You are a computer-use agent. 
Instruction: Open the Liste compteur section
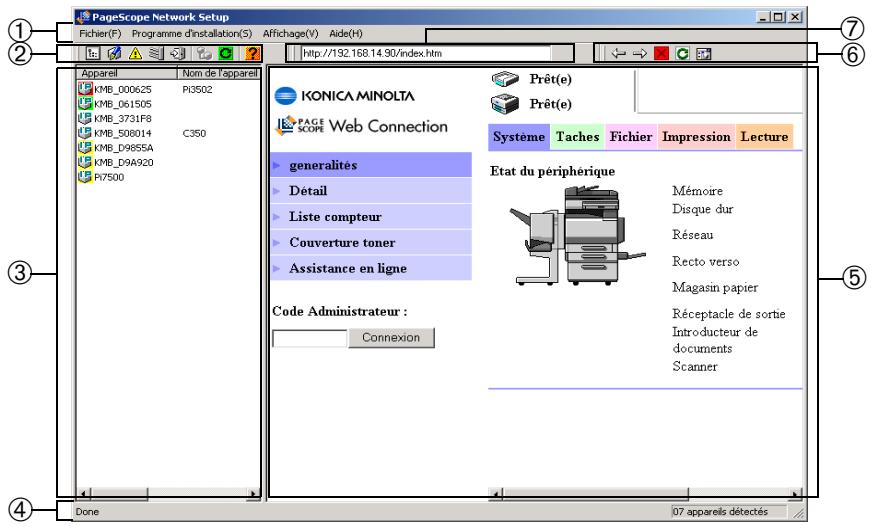pyautogui.click(x=371, y=217)
